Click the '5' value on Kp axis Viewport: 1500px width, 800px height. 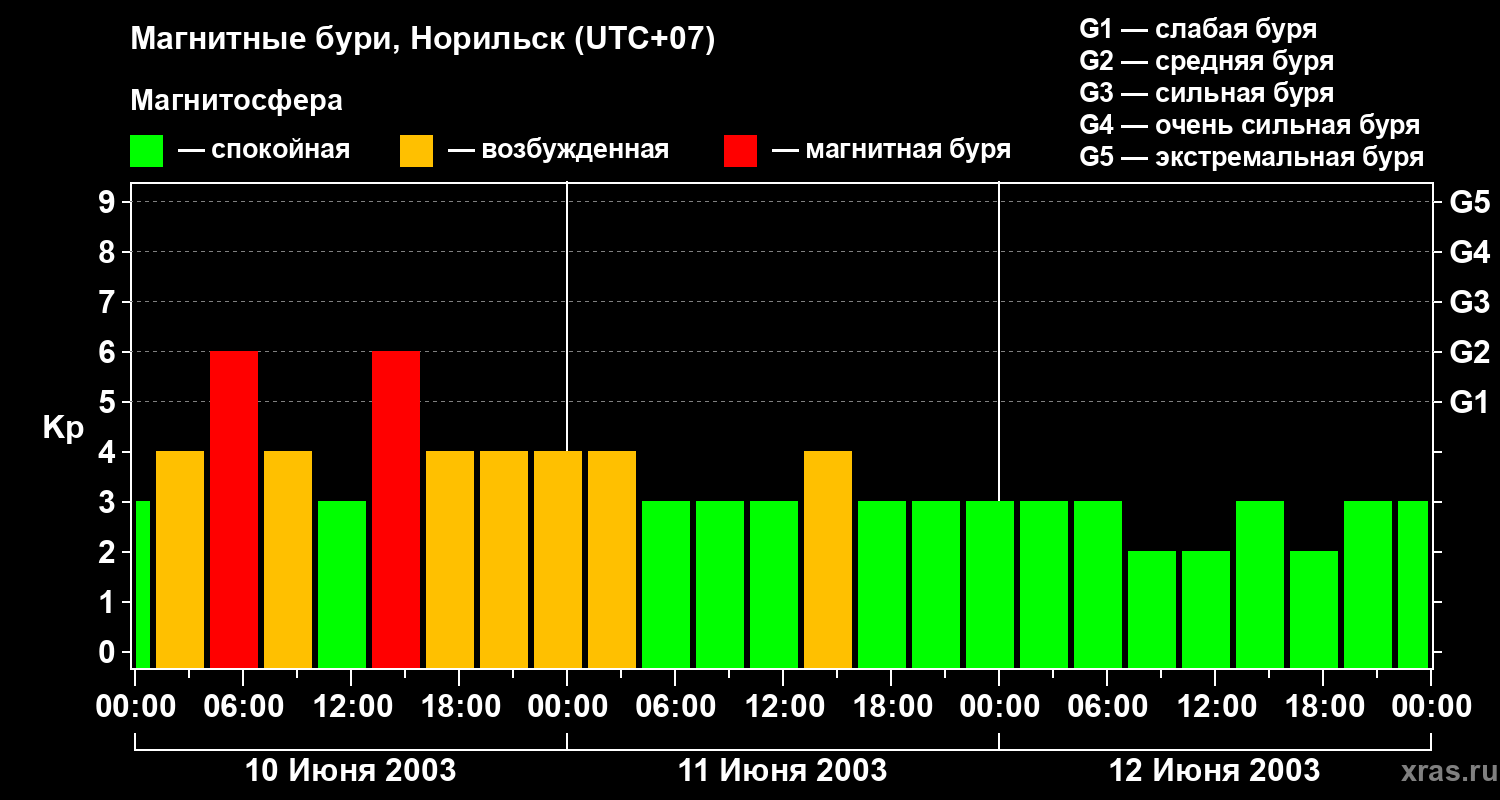coord(109,402)
